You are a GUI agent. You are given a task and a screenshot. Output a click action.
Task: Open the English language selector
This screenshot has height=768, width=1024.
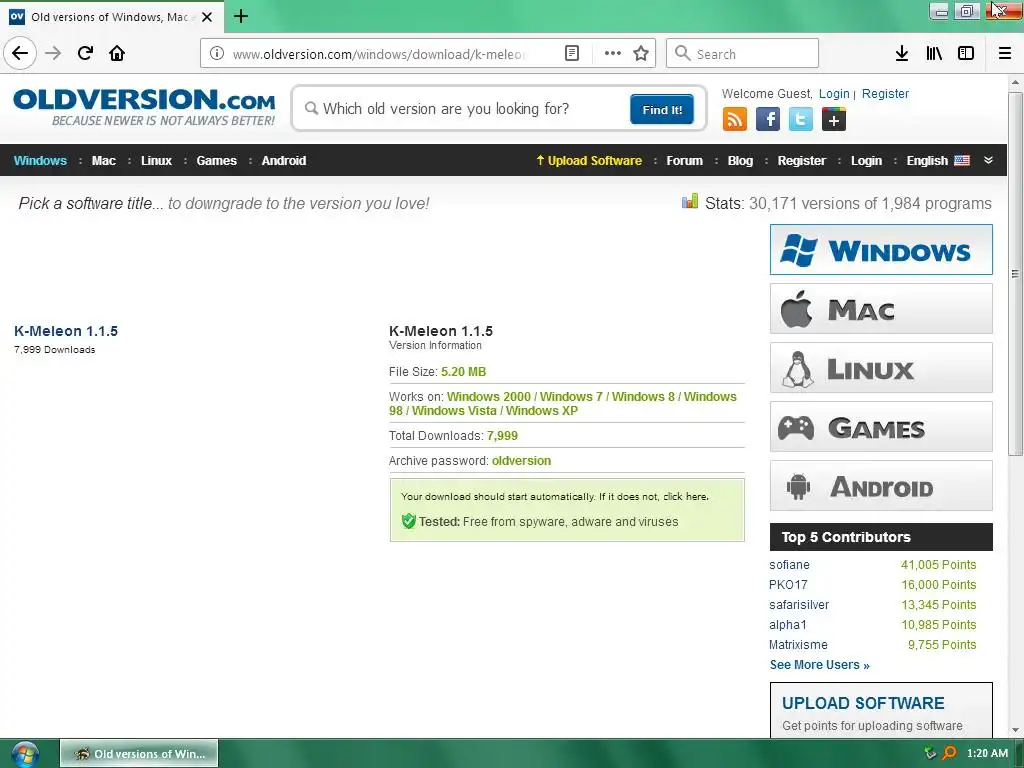(938, 161)
